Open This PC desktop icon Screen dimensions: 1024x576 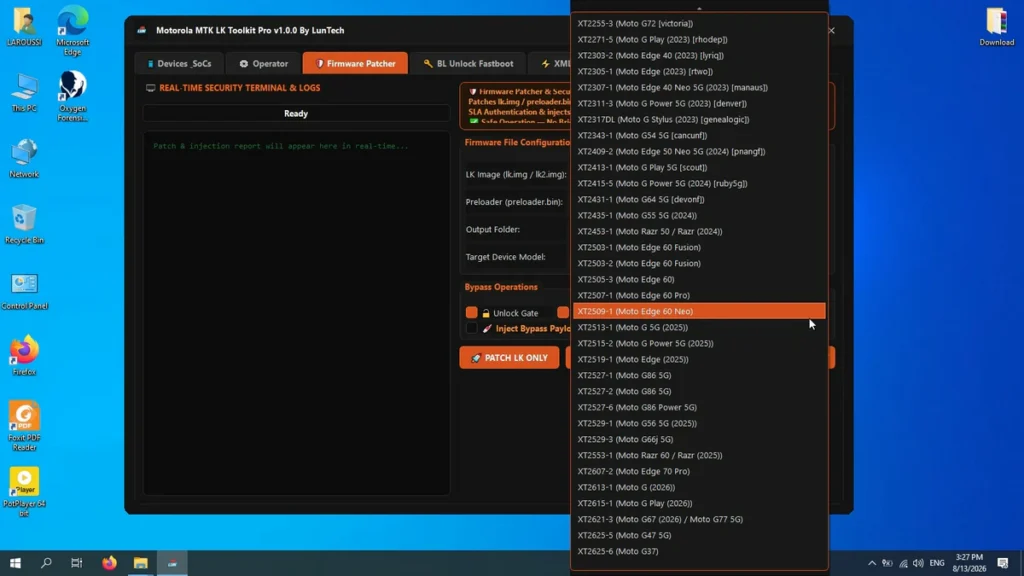(x=24, y=93)
